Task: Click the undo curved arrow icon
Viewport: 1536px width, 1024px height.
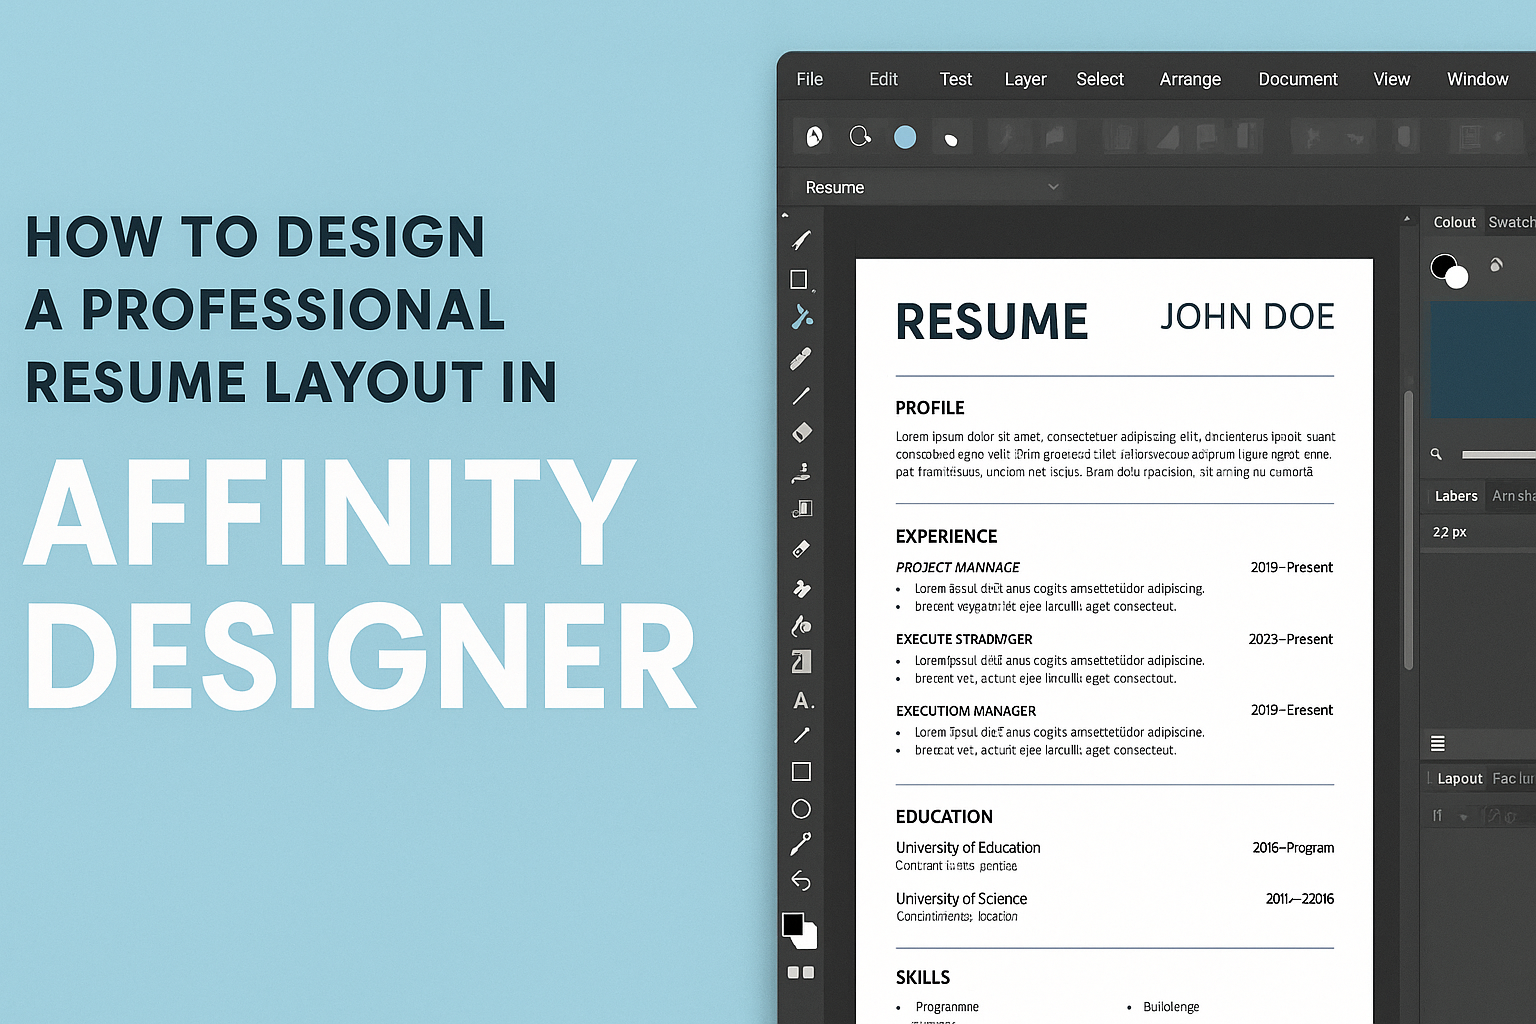Action: [x=801, y=880]
